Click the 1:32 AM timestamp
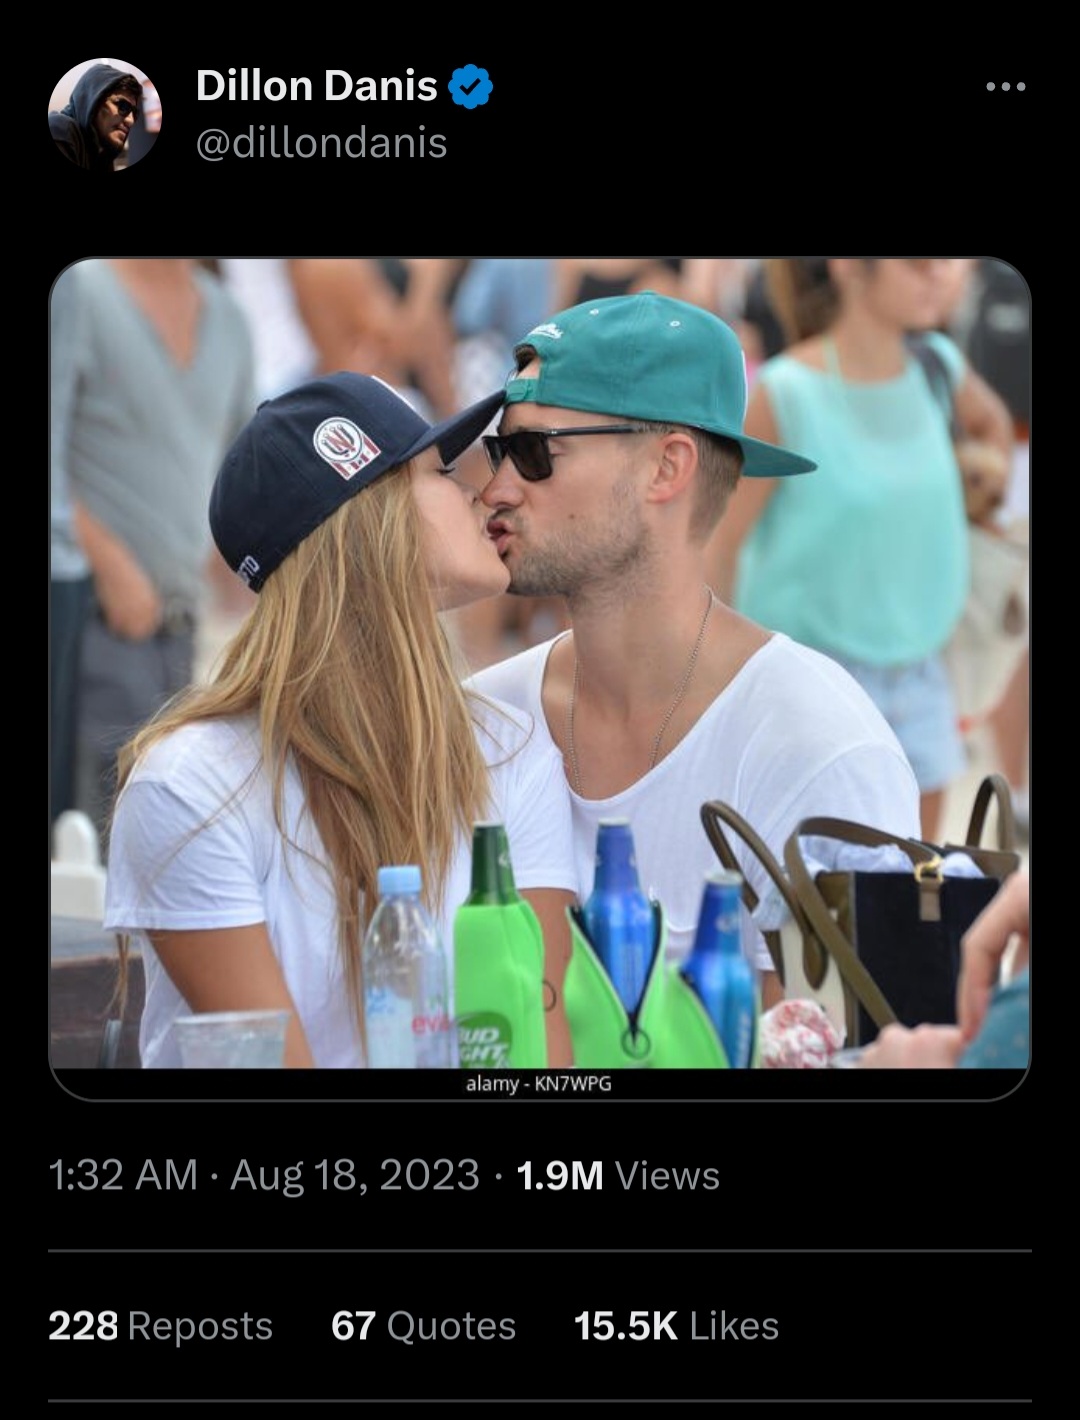 123,1175
